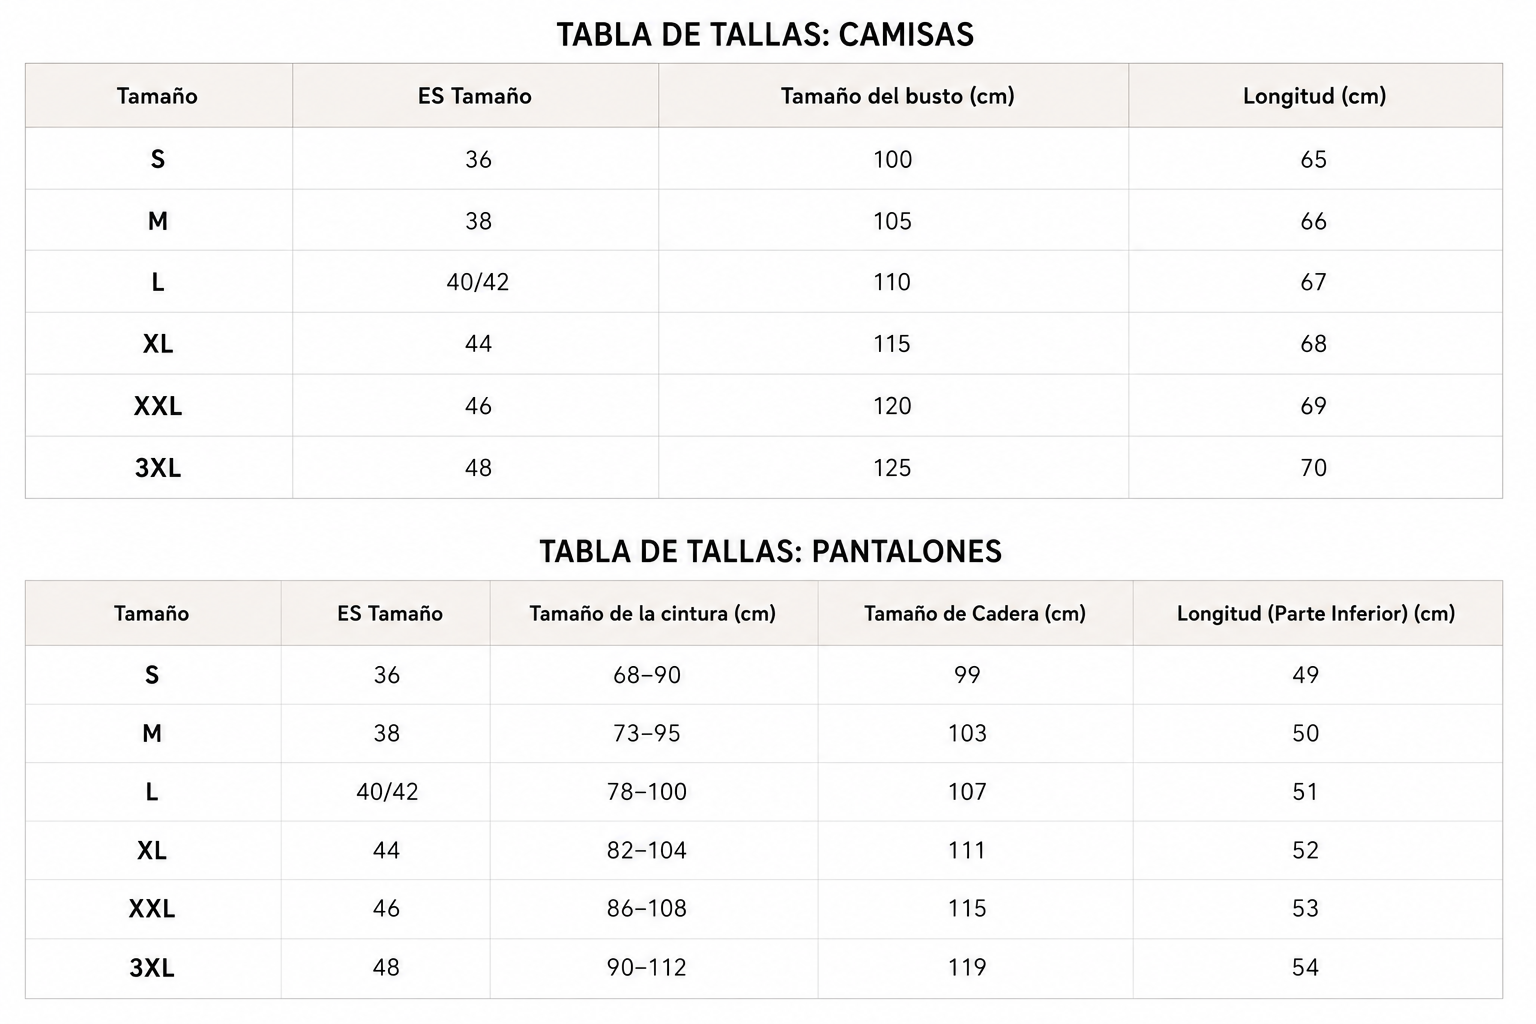The image size is (1536, 1024).
Task: Select the shirt length value 65
Action: tap(1313, 159)
